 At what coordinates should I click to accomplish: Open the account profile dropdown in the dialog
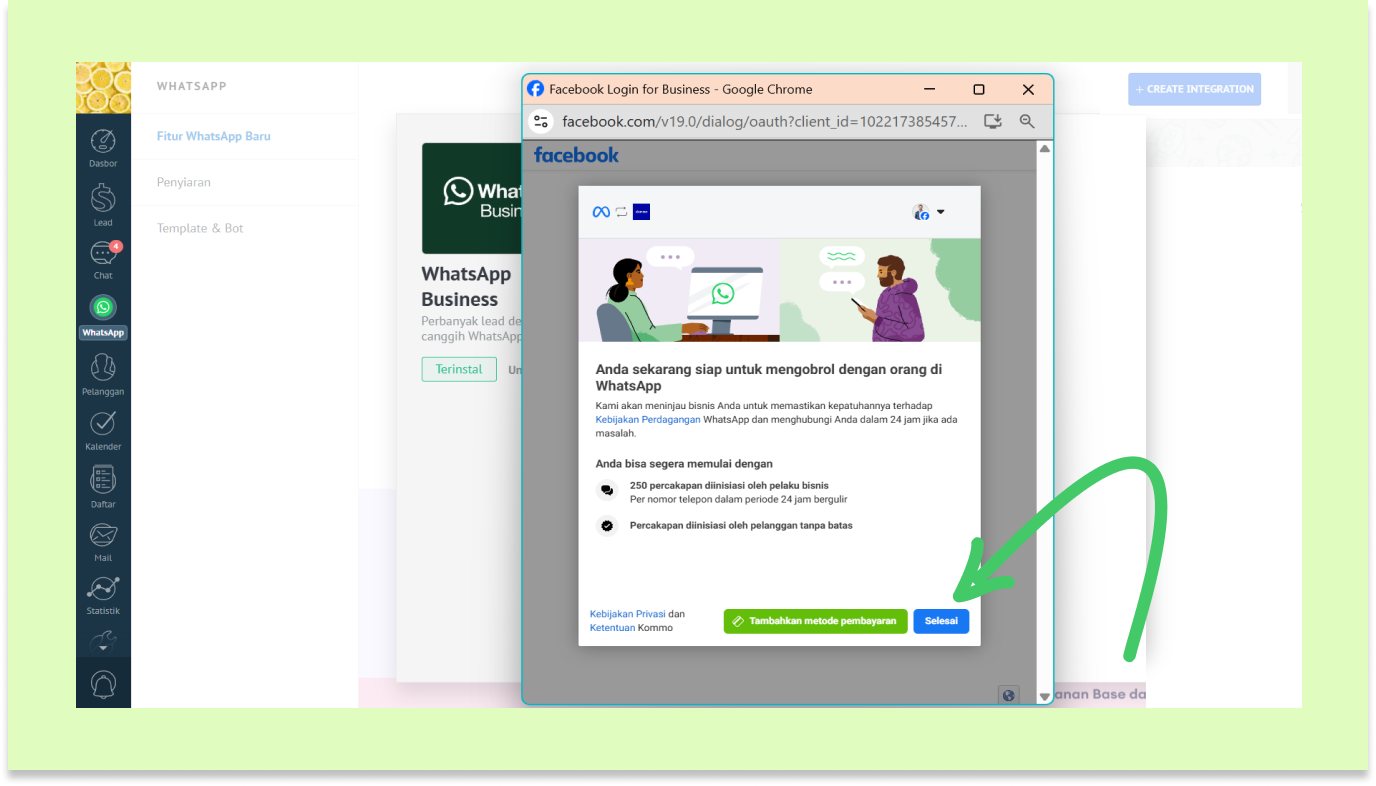point(929,212)
